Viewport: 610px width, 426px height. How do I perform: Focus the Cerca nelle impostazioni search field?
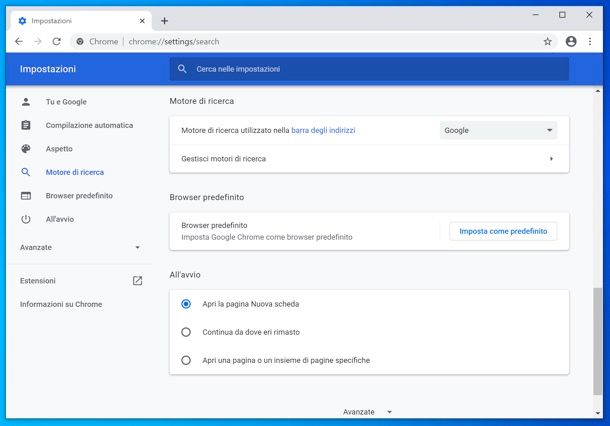[369, 69]
